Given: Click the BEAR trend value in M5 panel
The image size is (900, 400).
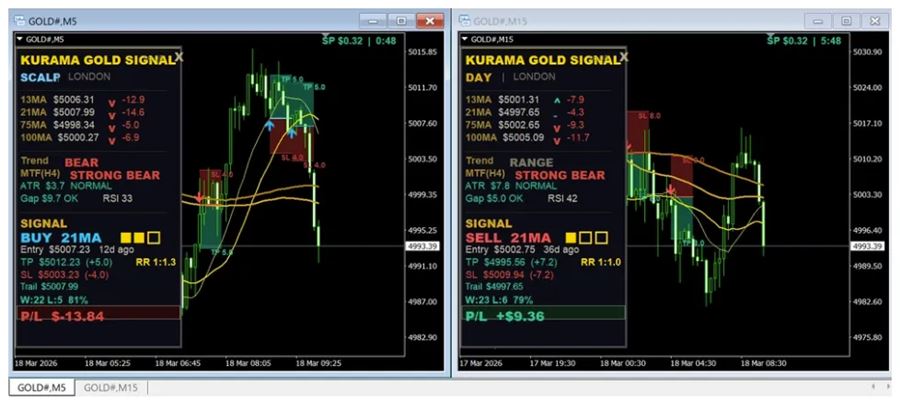Looking at the screenshot, I should coord(82,163).
